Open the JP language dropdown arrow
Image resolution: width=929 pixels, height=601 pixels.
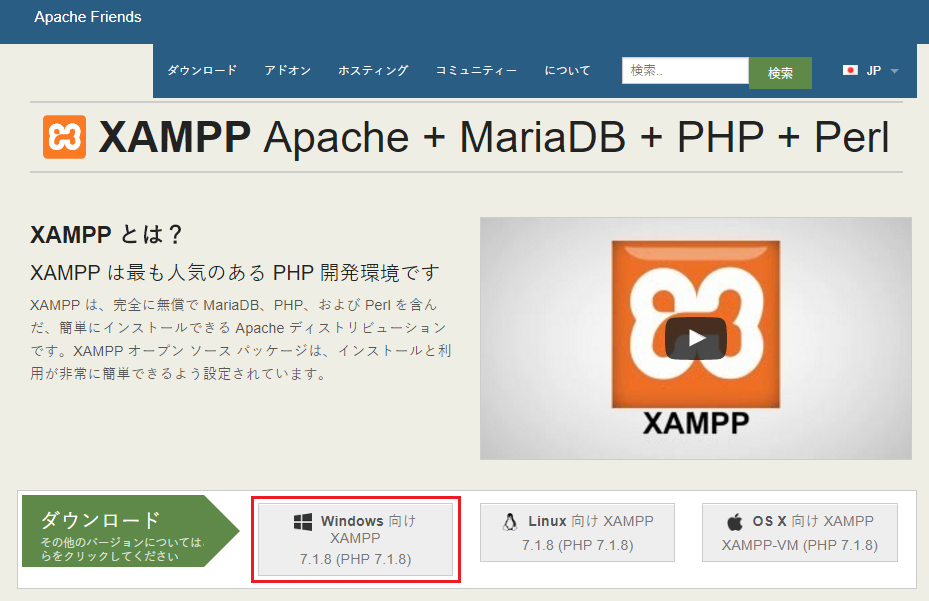coord(895,71)
